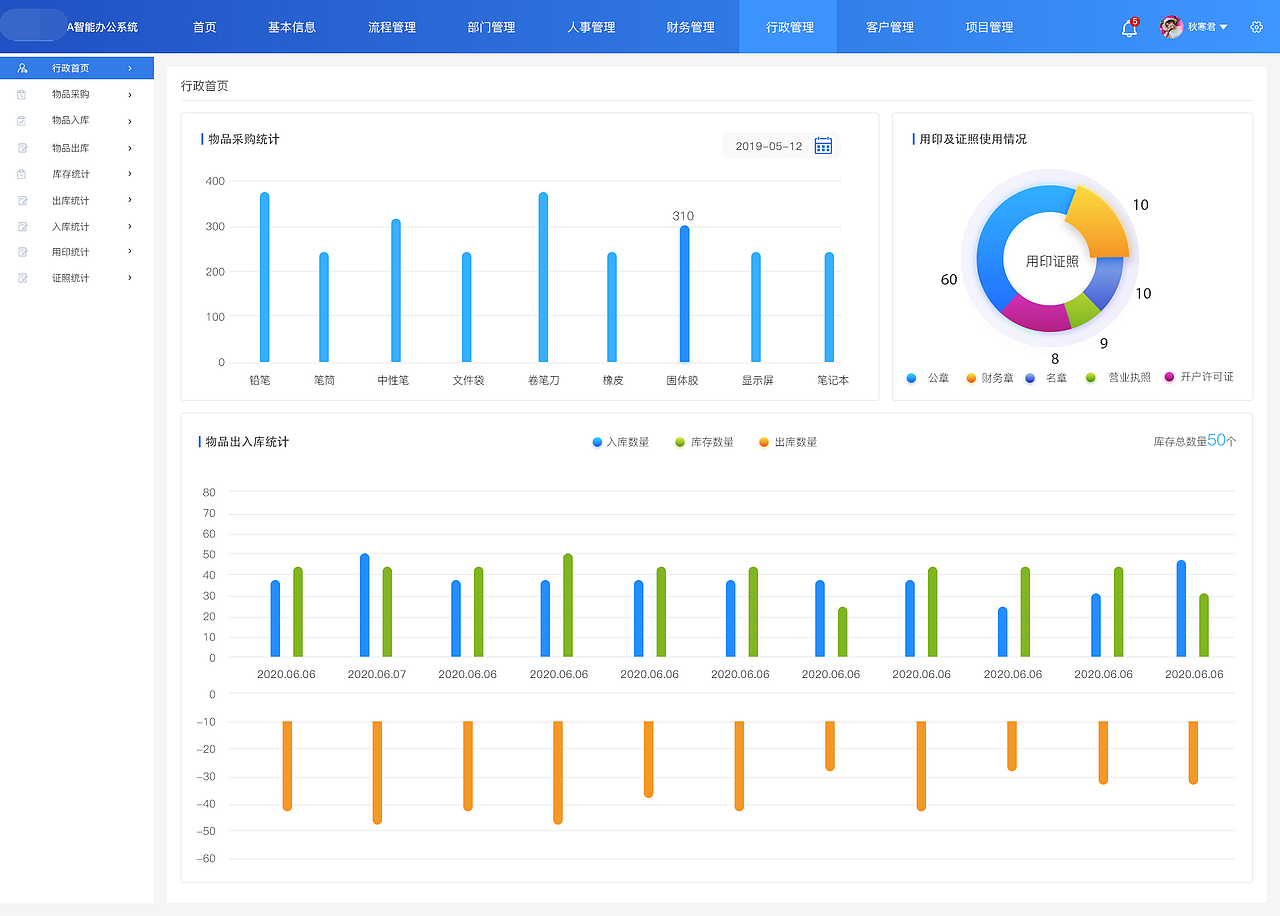Image resolution: width=1280 pixels, height=916 pixels.
Task: Expand the 用印统计 chevron
Action: [x=130, y=252]
